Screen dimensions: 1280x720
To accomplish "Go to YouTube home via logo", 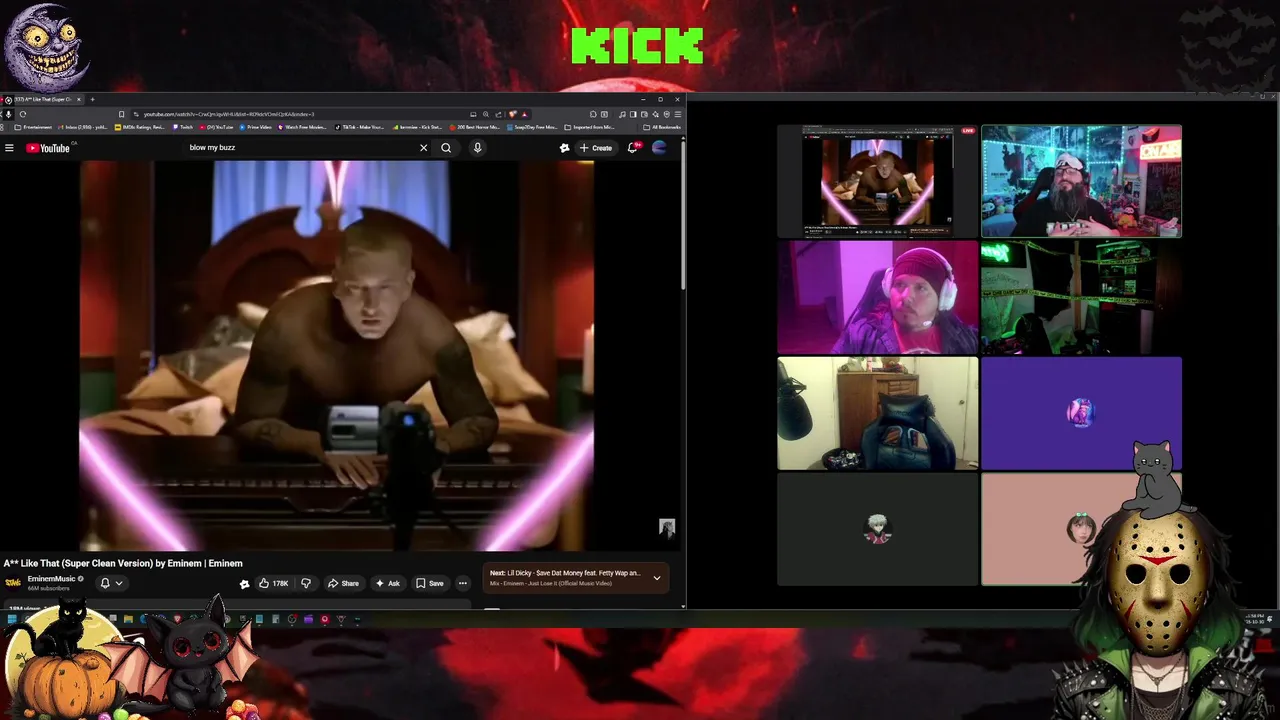I will [48, 148].
